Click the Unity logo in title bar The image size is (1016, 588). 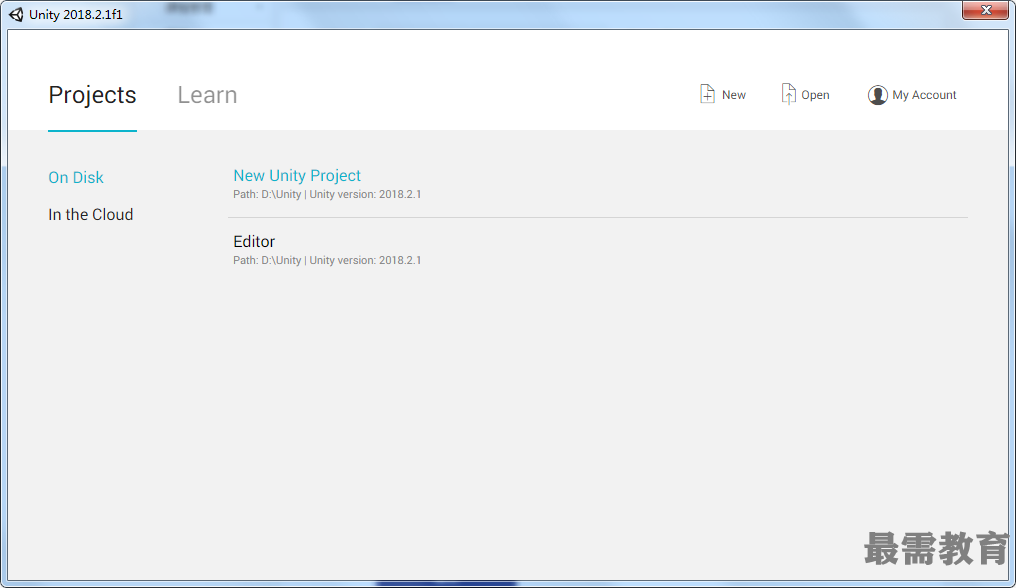(x=16, y=14)
